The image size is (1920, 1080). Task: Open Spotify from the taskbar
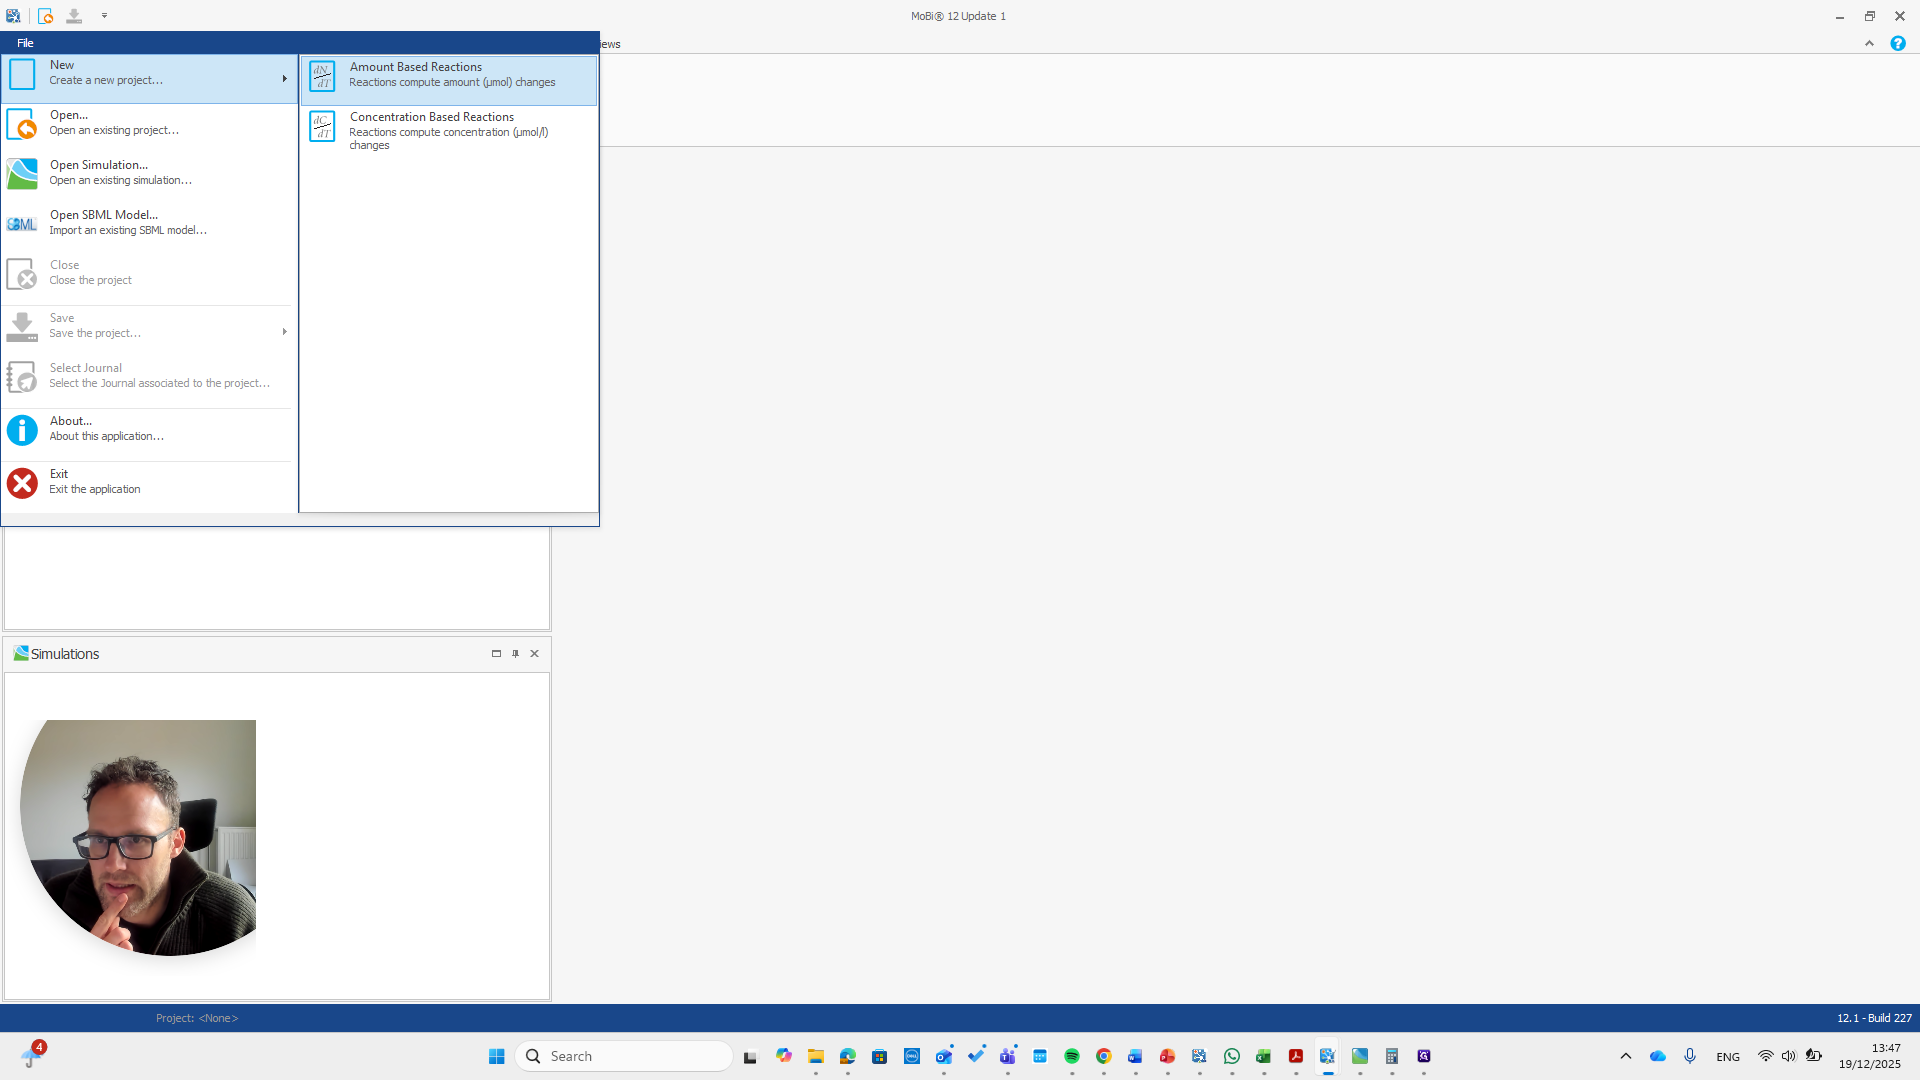(1072, 1056)
